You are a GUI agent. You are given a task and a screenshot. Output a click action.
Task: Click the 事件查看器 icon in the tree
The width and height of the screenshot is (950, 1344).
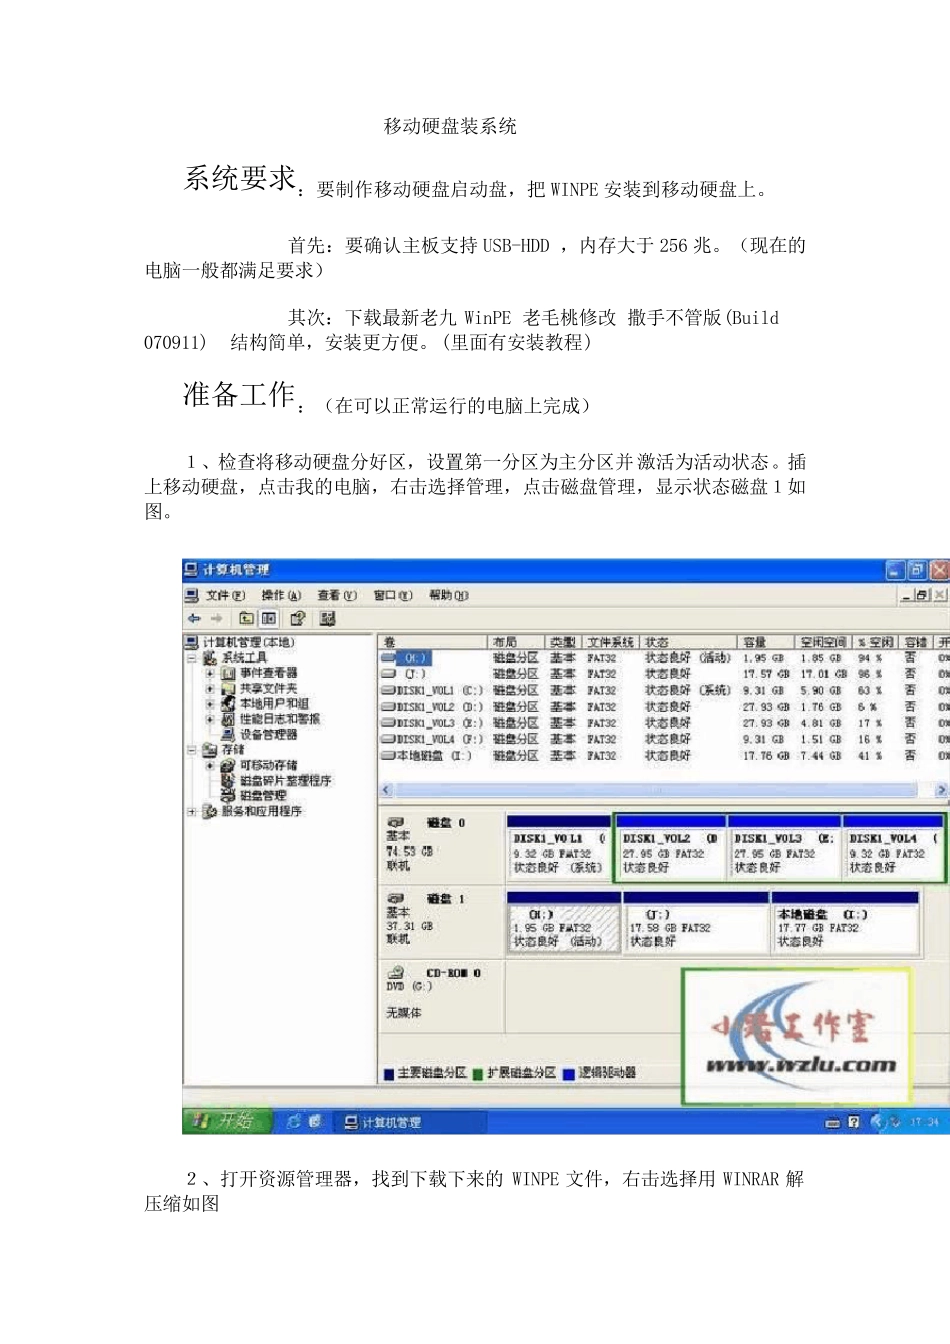(228, 673)
